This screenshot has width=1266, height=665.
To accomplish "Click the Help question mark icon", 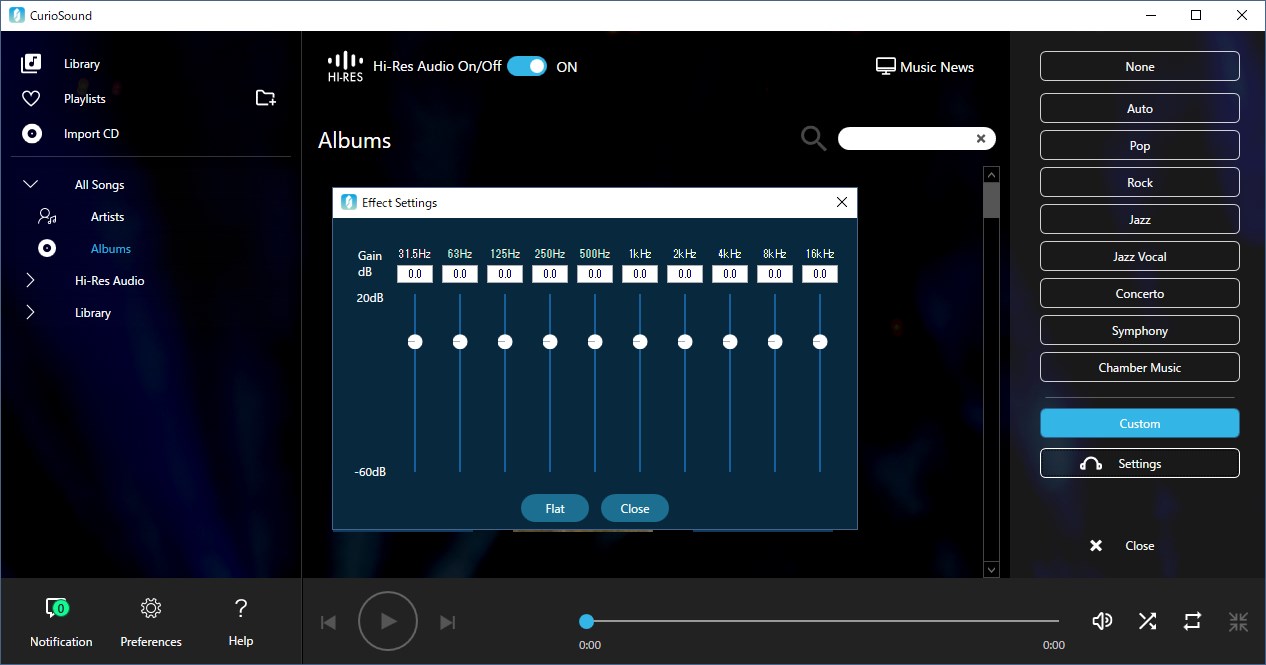I will pos(241,607).
